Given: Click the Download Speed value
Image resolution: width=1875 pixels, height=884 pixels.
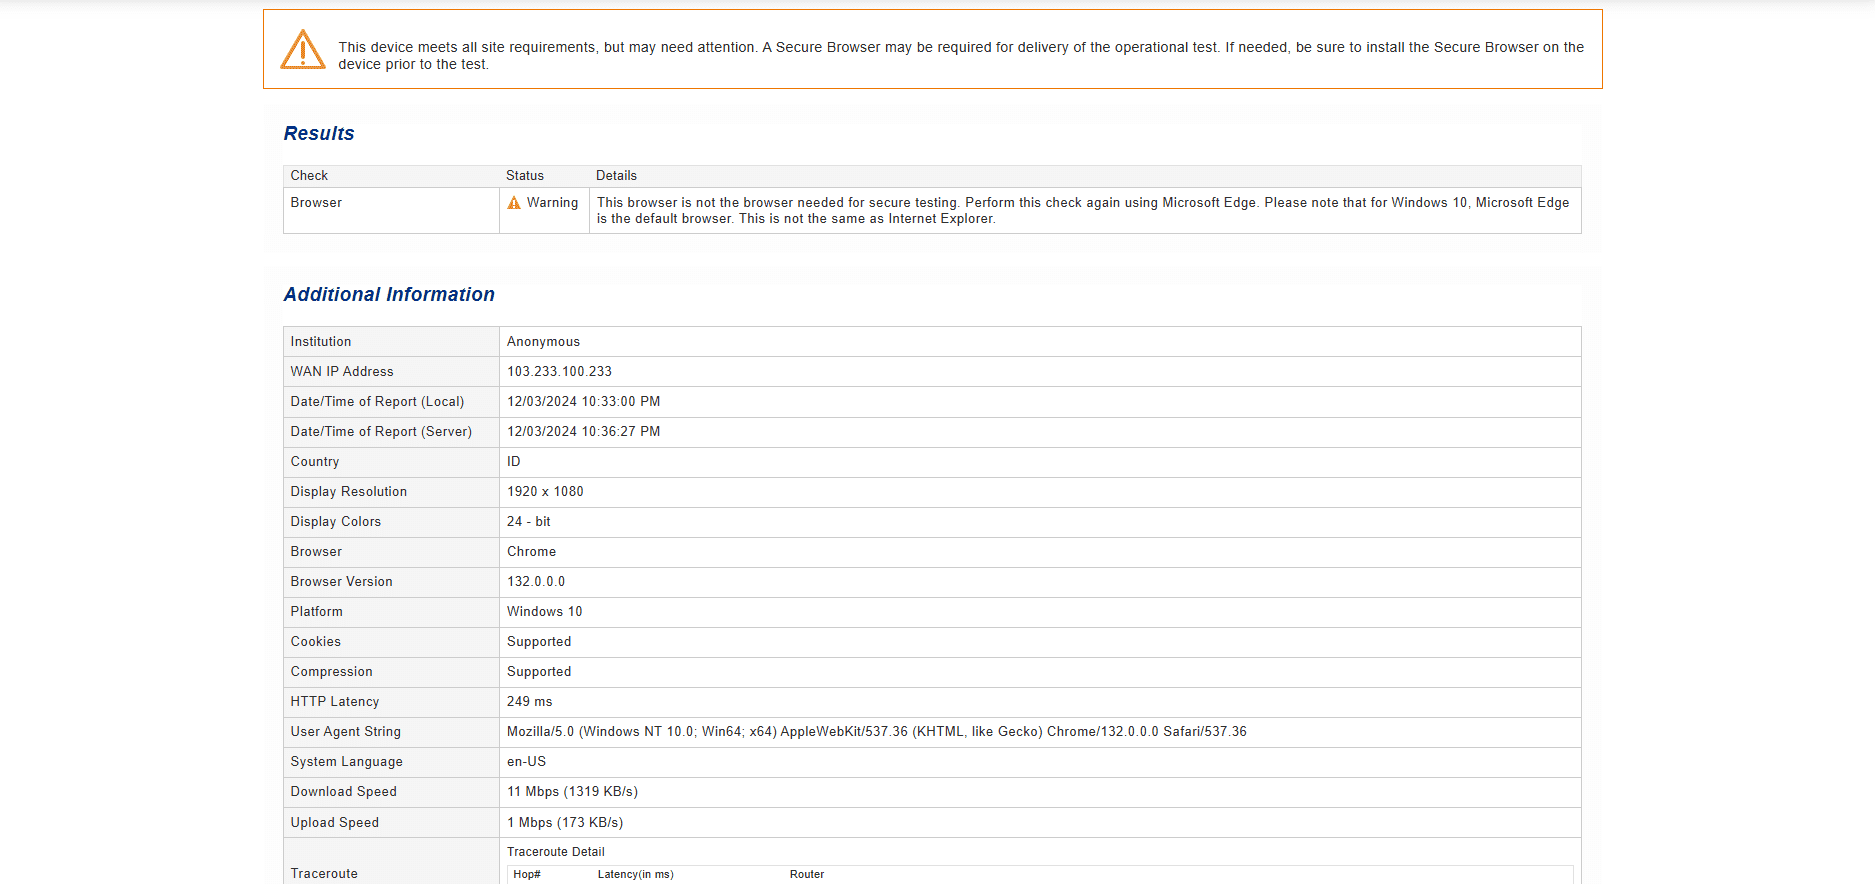Looking at the screenshot, I should click(572, 792).
